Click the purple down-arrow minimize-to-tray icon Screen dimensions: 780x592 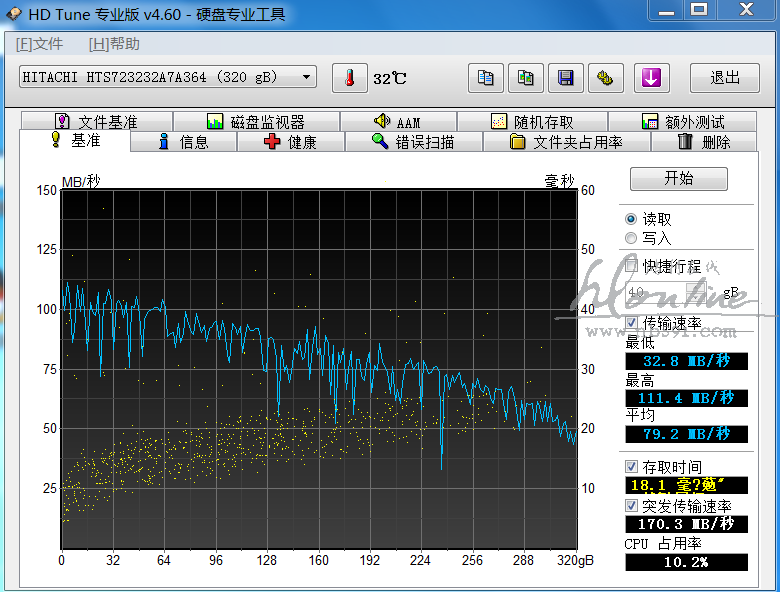[651, 78]
